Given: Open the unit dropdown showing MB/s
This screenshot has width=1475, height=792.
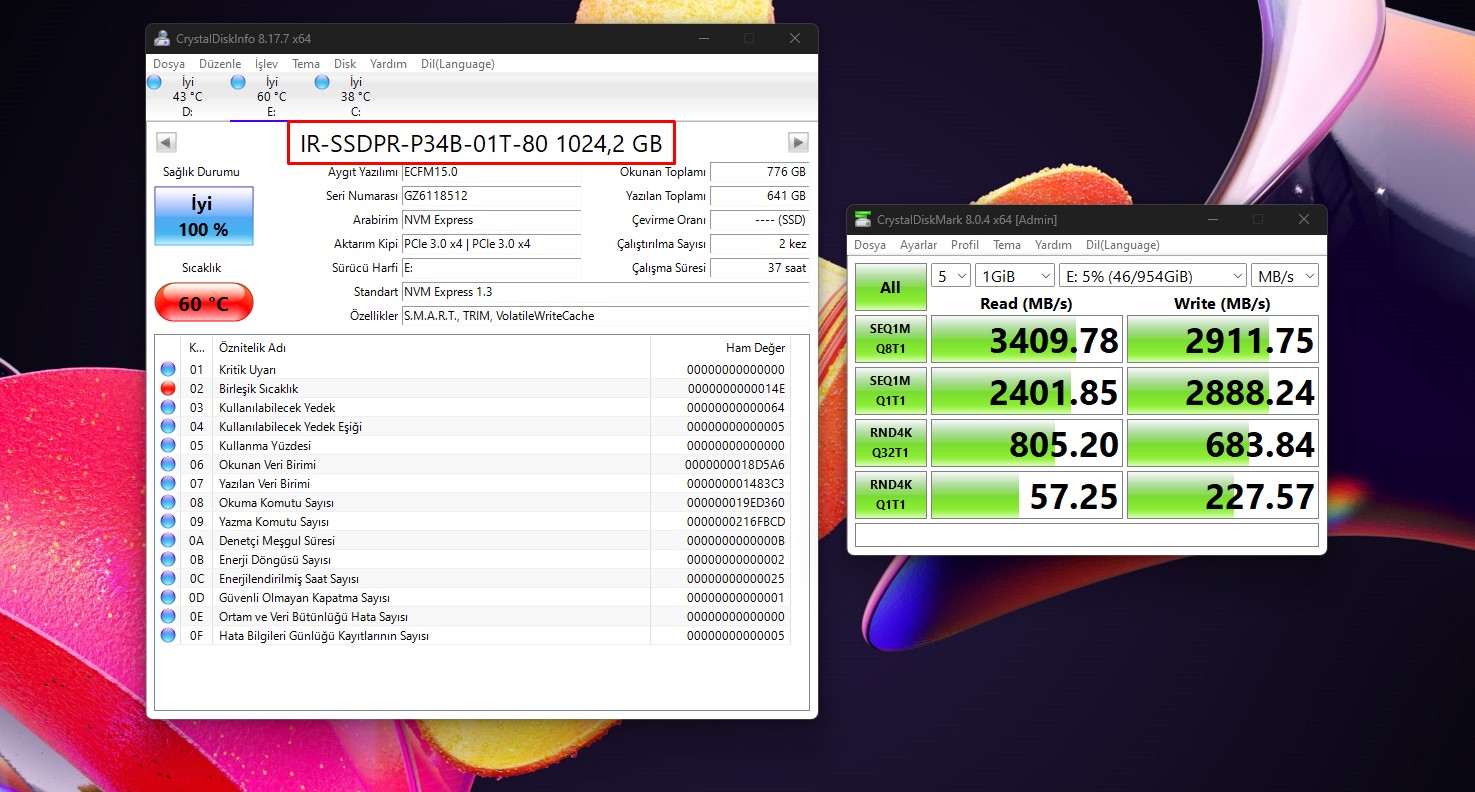Looking at the screenshot, I should pos(1285,275).
